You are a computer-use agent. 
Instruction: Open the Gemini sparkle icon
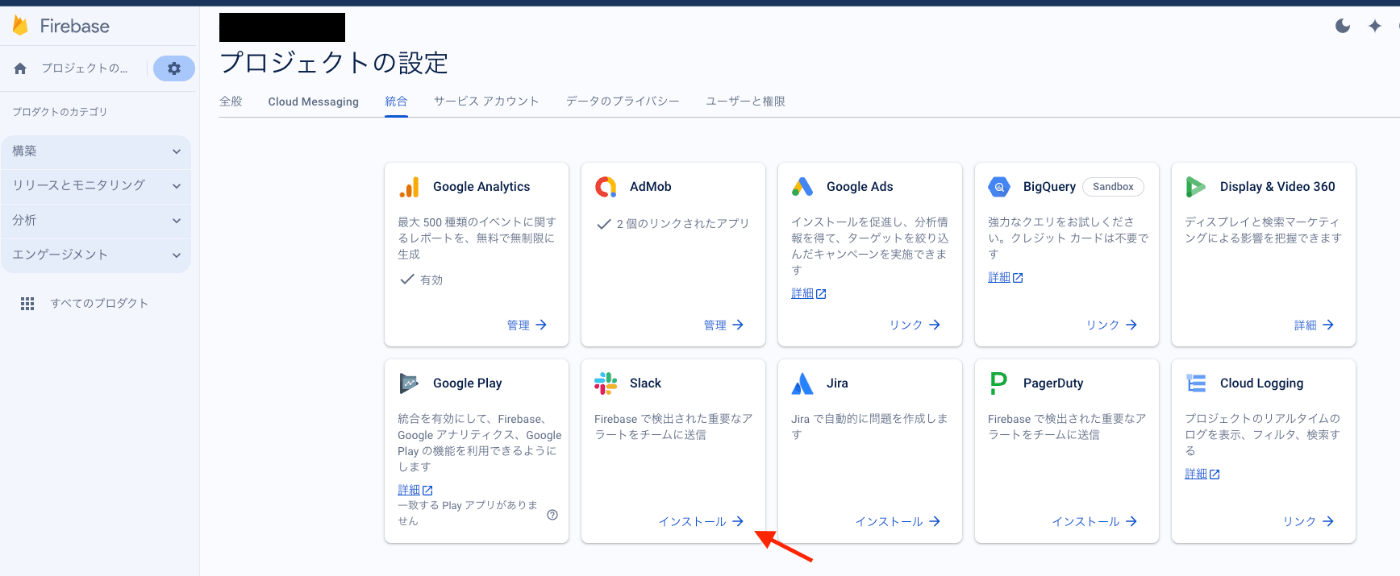[x=1374, y=26]
